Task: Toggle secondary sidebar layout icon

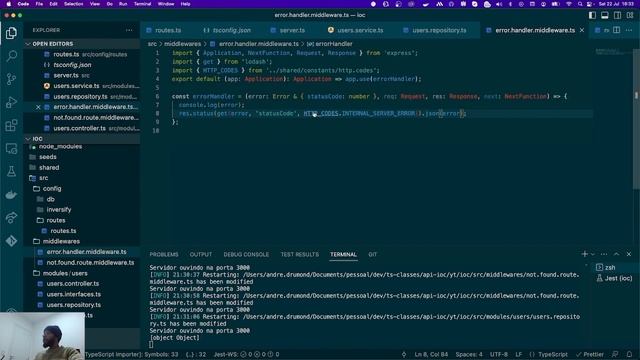Action: pyautogui.click(x=618, y=15)
